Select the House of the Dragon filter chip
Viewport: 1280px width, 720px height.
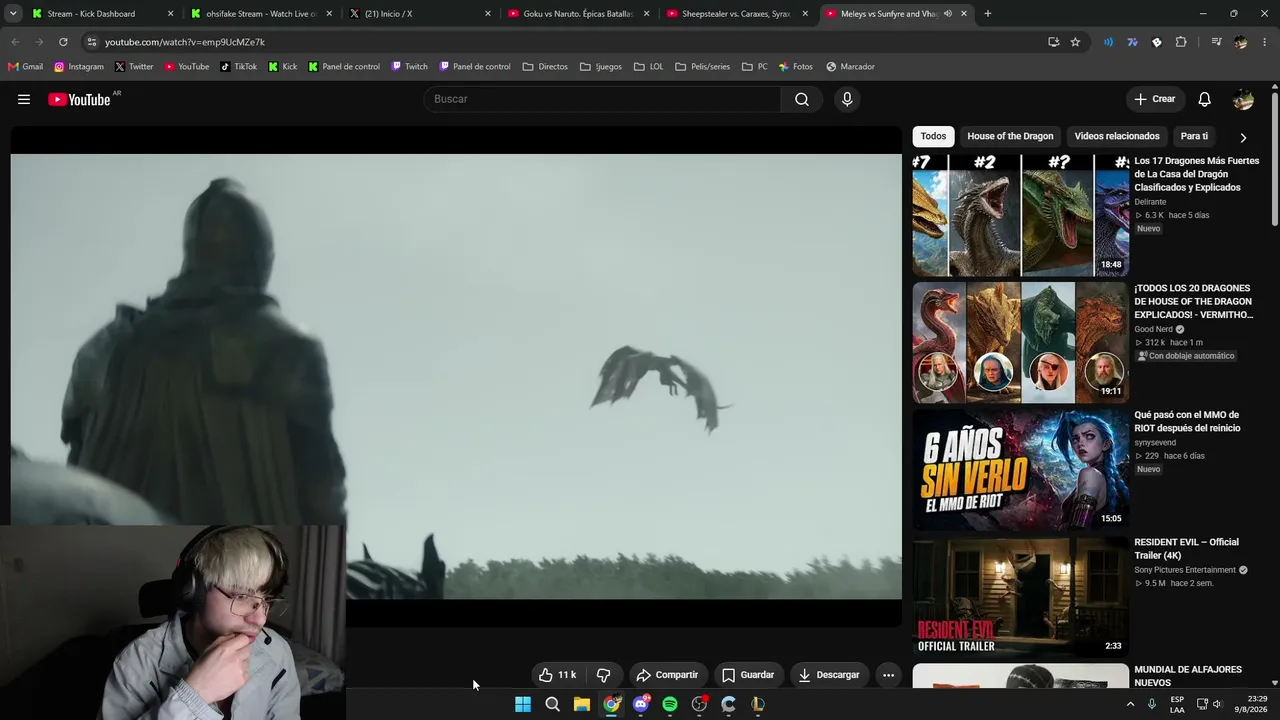(x=1010, y=136)
